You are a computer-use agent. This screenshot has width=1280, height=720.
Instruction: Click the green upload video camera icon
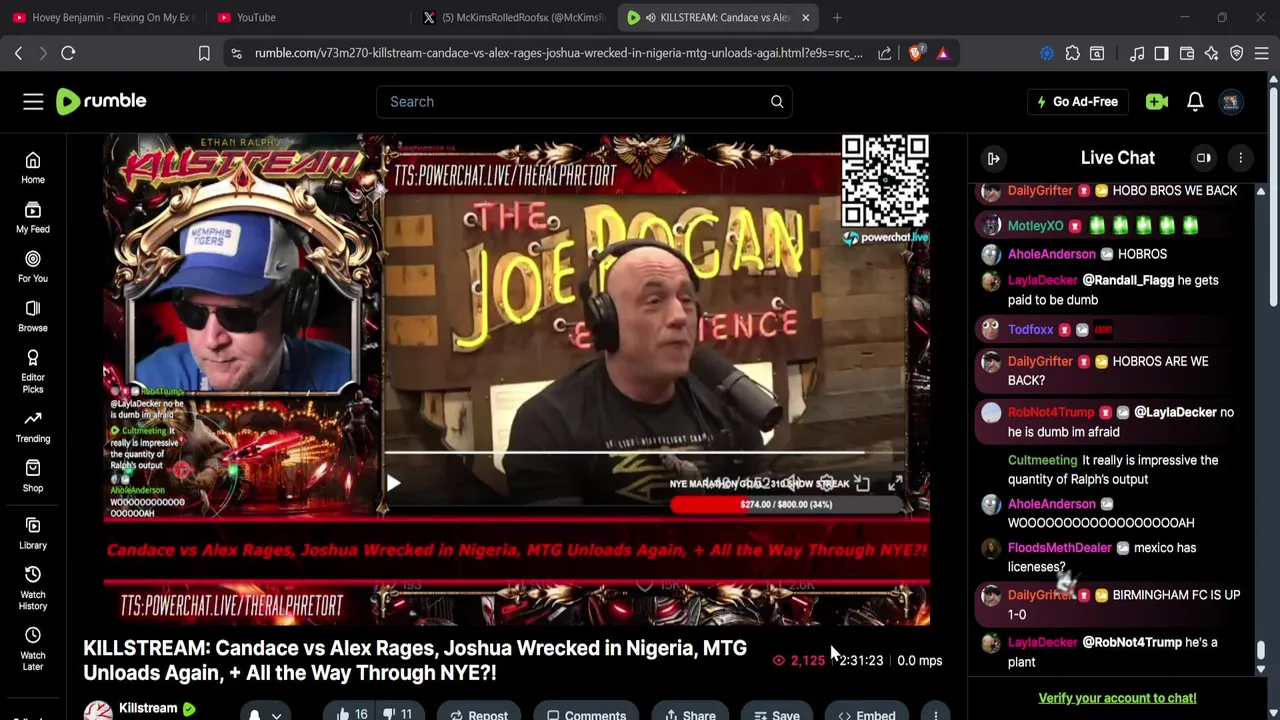1157,101
